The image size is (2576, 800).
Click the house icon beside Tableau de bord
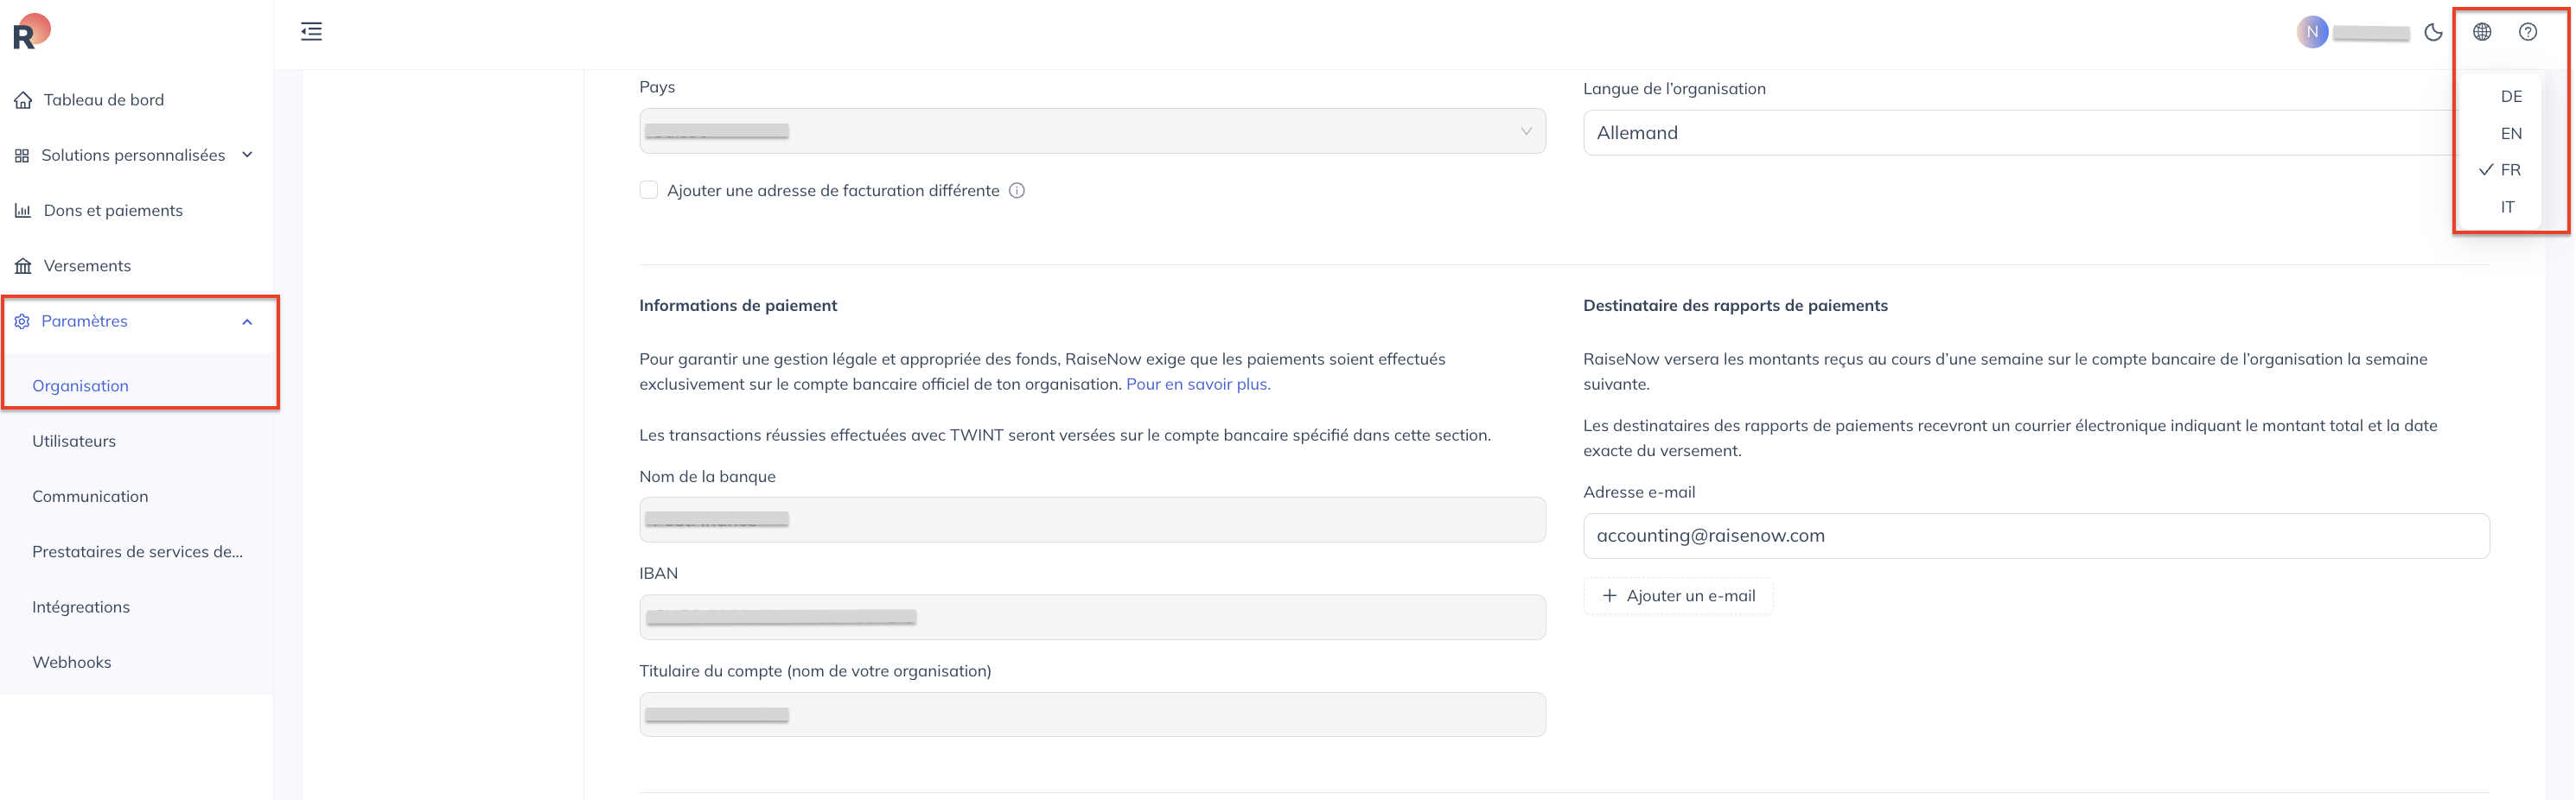click(x=23, y=100)
